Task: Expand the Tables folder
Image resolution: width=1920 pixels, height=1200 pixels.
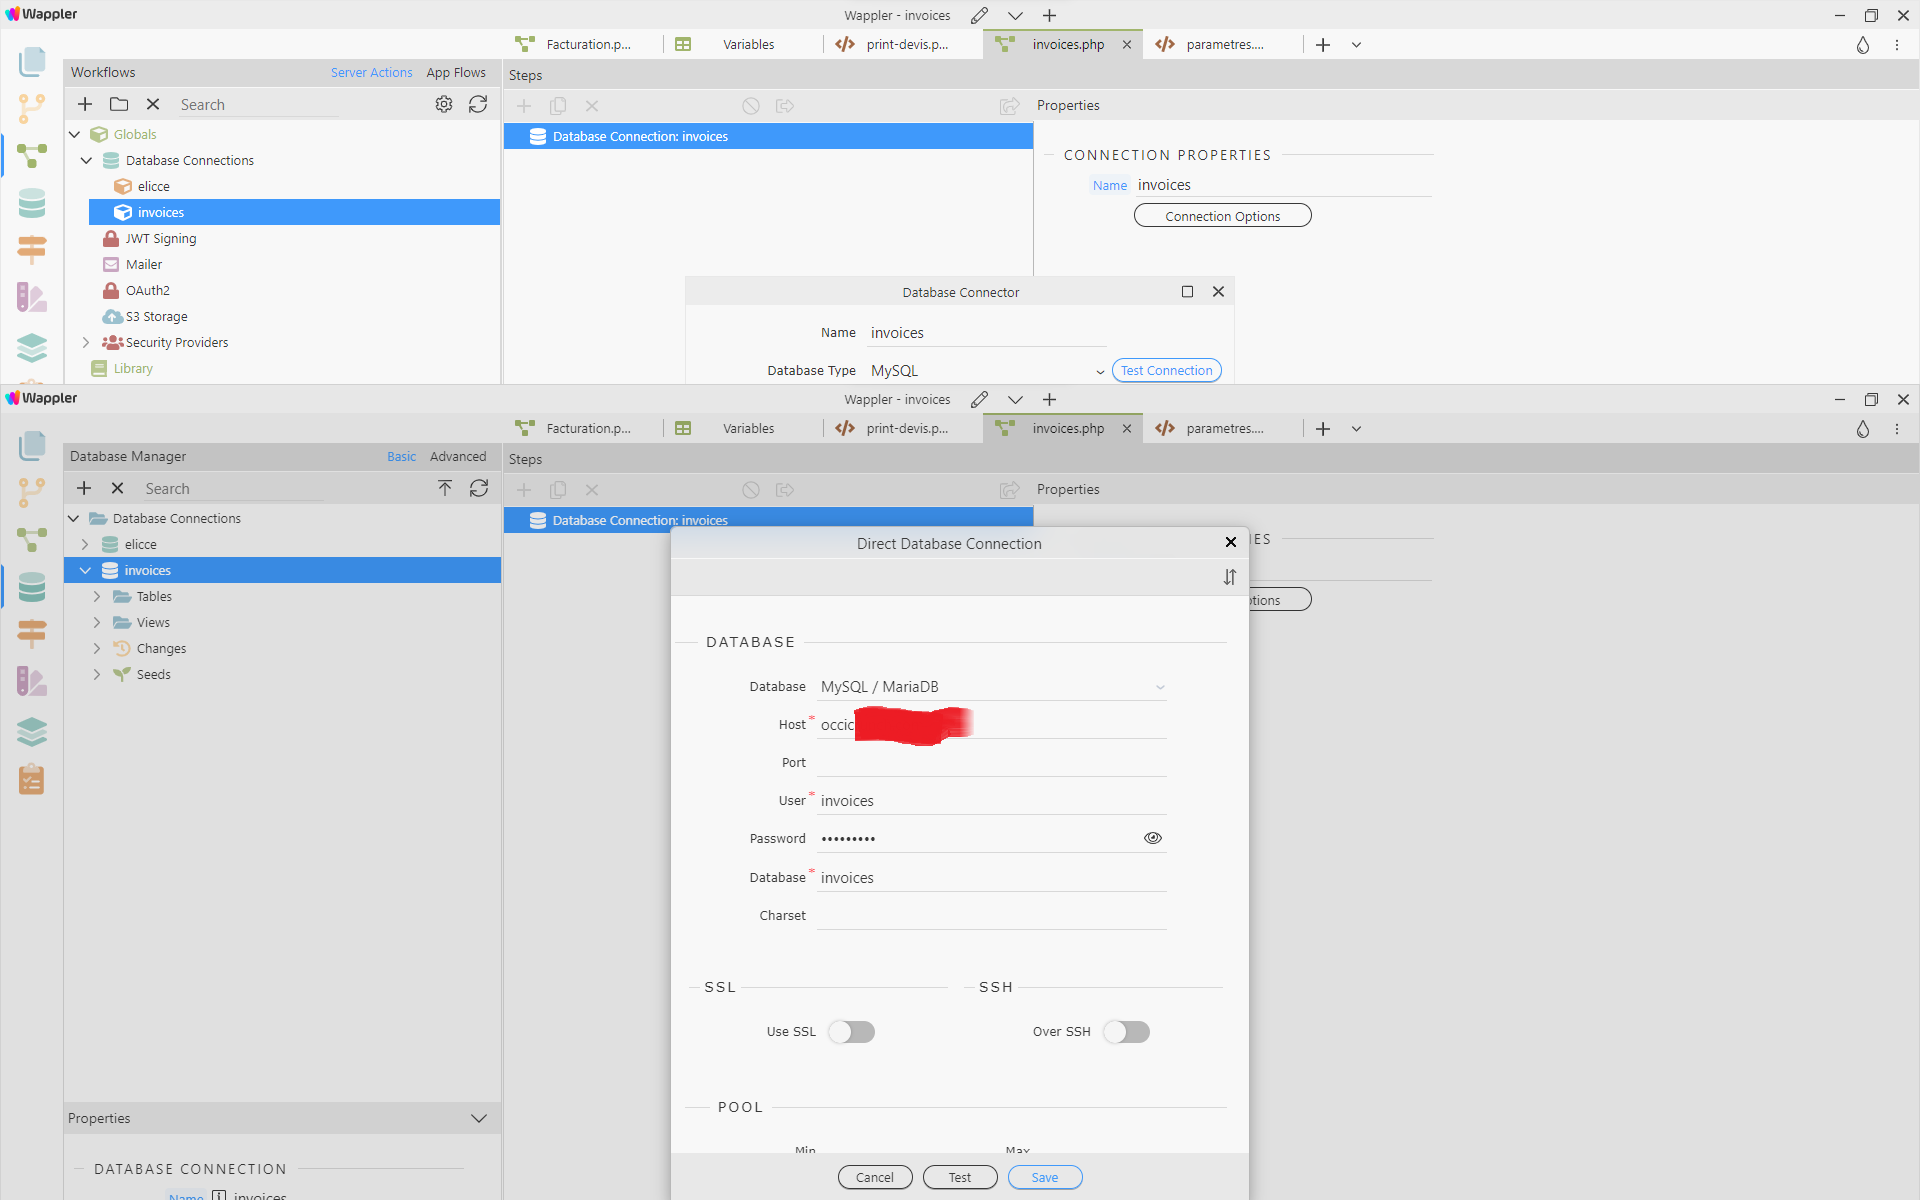Action: [97, 596]
